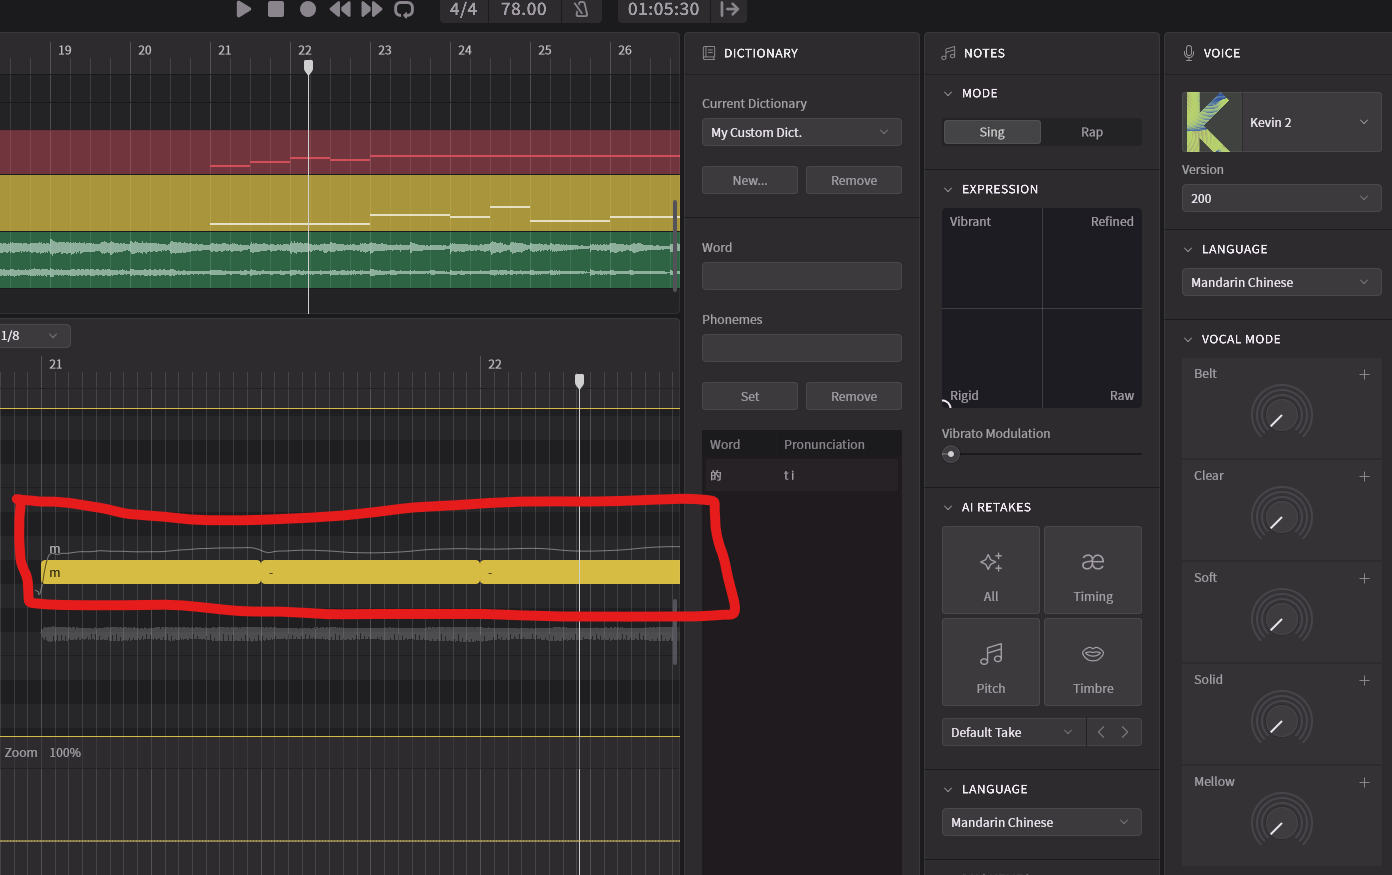Select the Sing mode
This screenshot has width=1392, height=875.
tap(992, 132)
